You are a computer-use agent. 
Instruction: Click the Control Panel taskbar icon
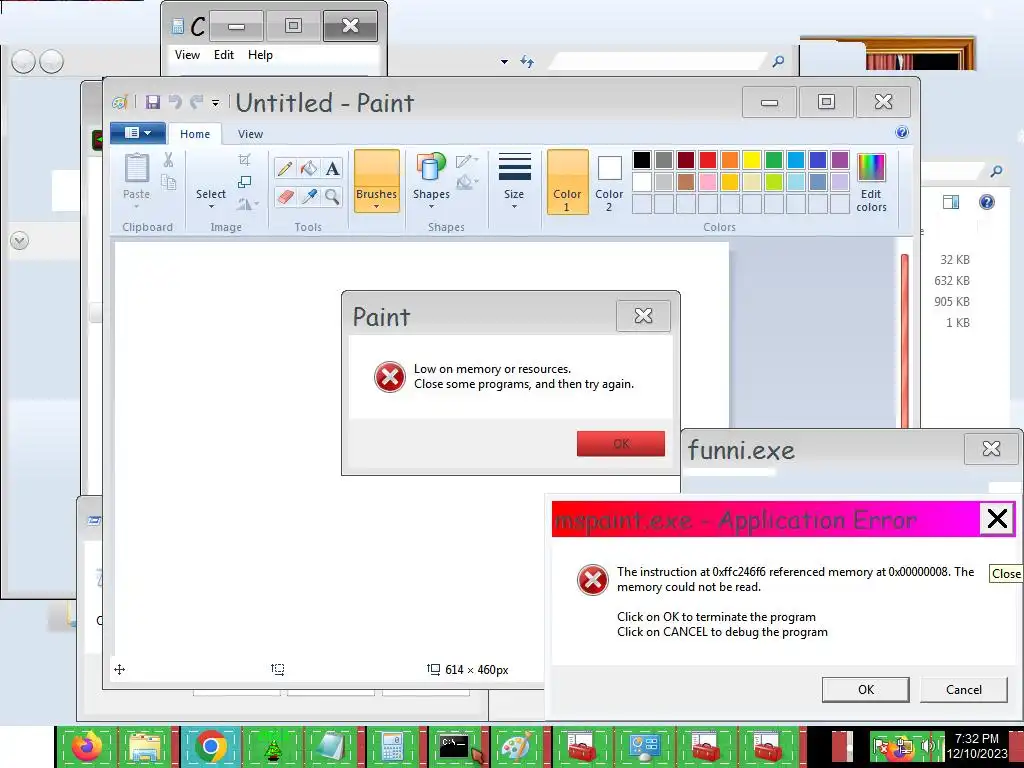(x=644, y=746)
